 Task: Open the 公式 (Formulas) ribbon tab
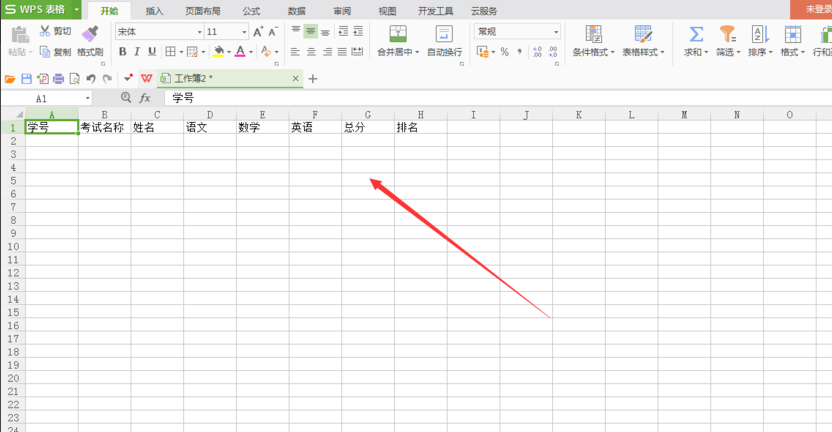[251, 11]
